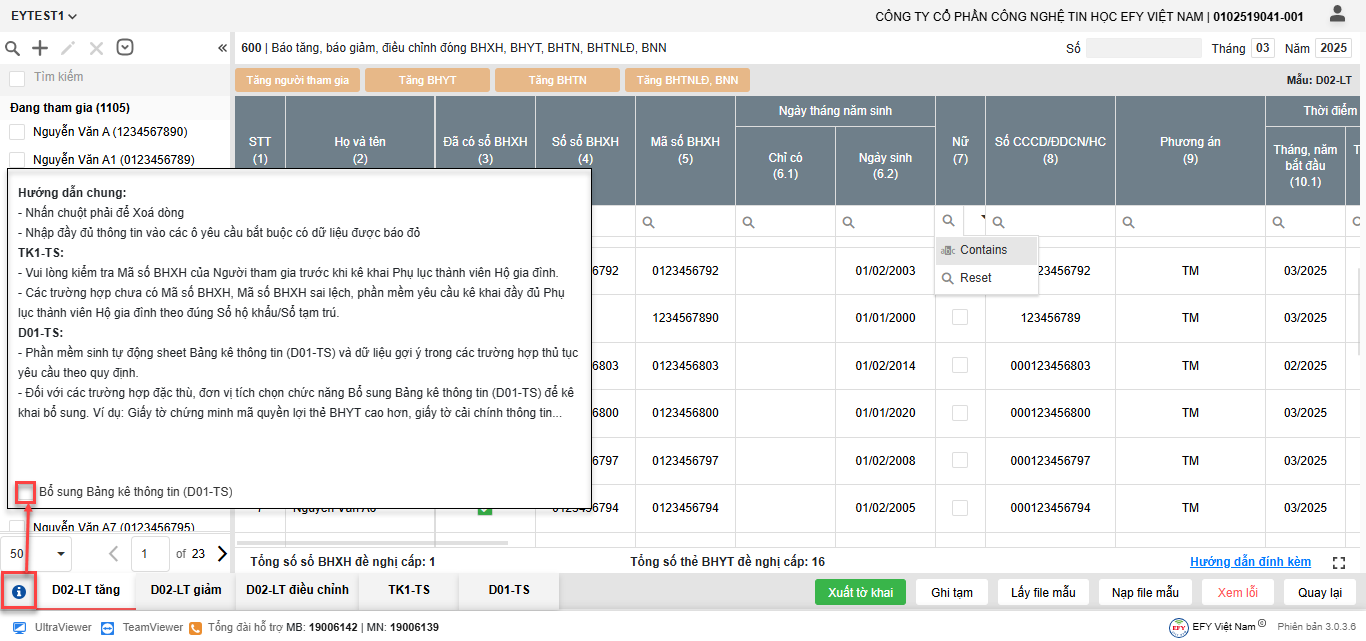Open the boxed chevron dropdown in left toolbar

pyautogui.click(x=125, y=47)
